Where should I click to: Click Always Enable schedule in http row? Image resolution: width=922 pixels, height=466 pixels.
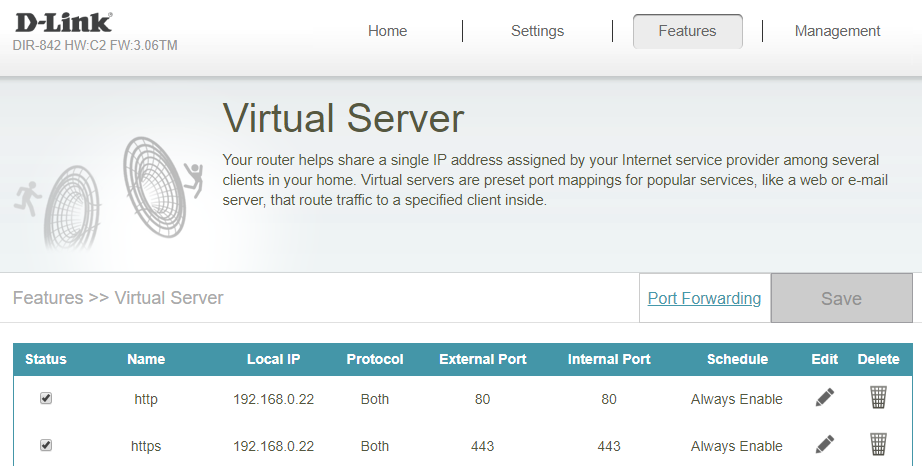736,399
